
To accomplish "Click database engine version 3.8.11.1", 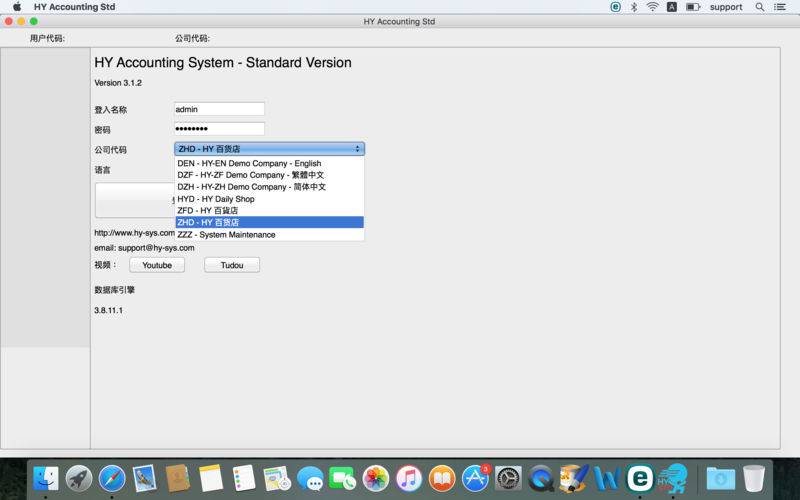I will pos(108,310).
